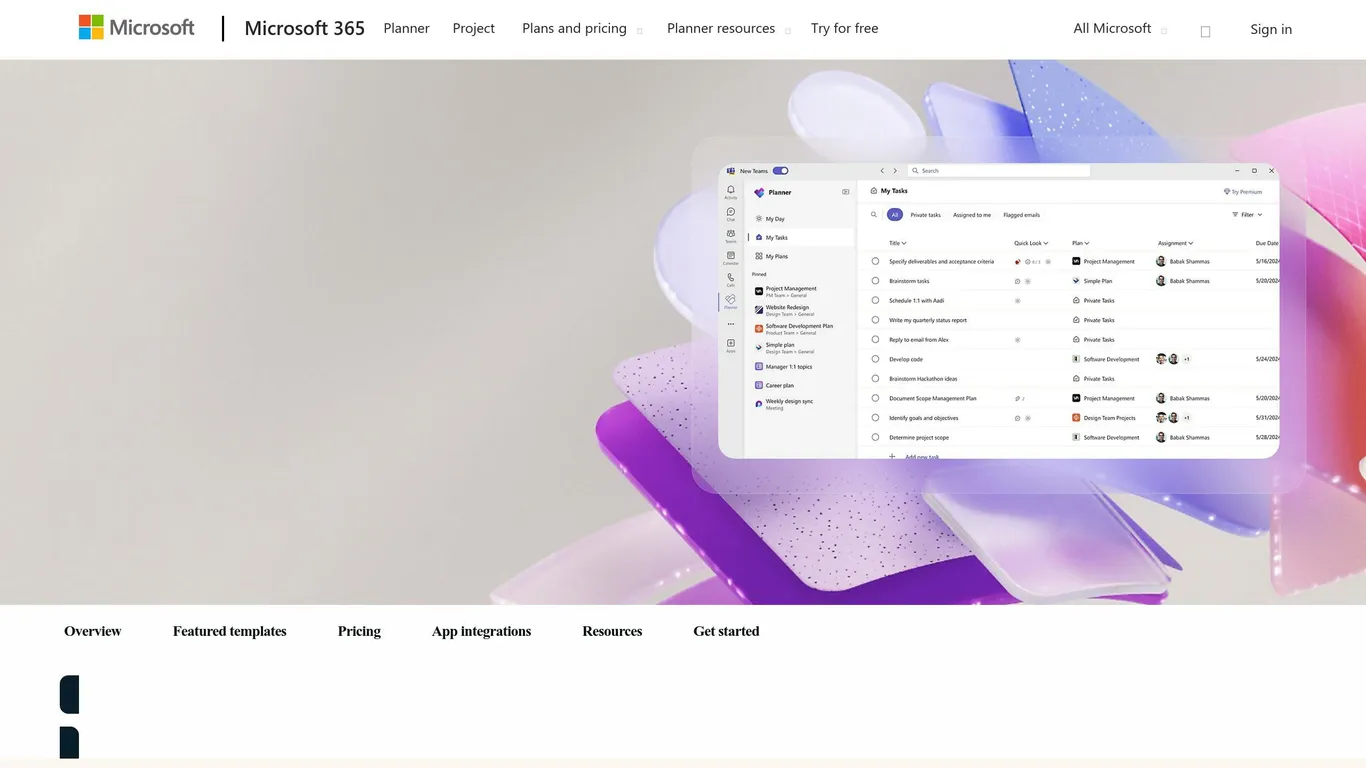
Task: Open the Apps icon in the Teams rail
Action: click(731, 345)
